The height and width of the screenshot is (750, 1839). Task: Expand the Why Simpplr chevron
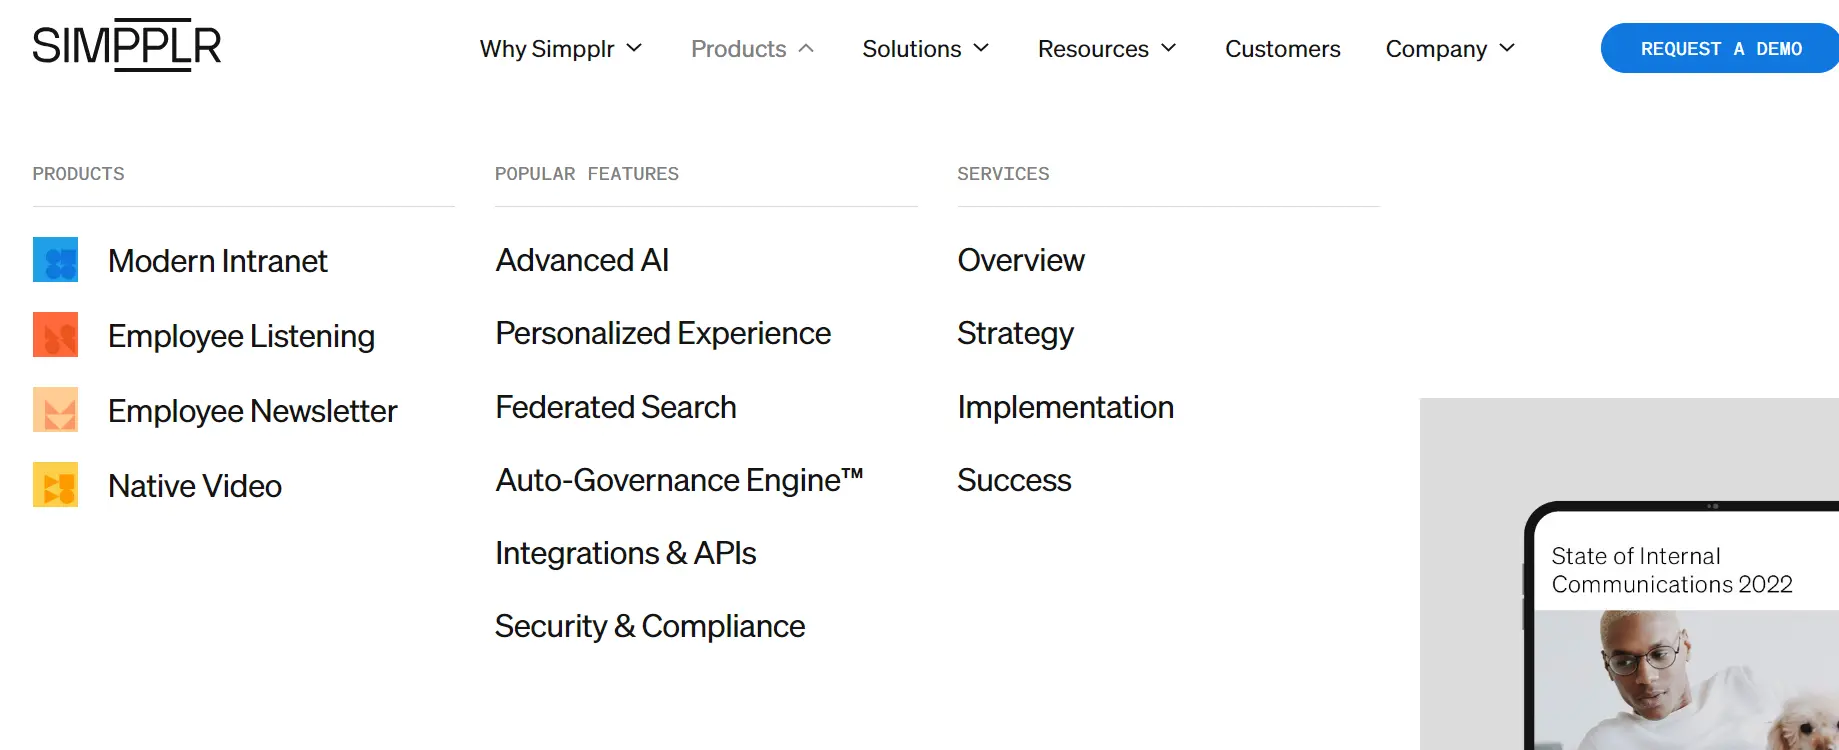point(634,48)
